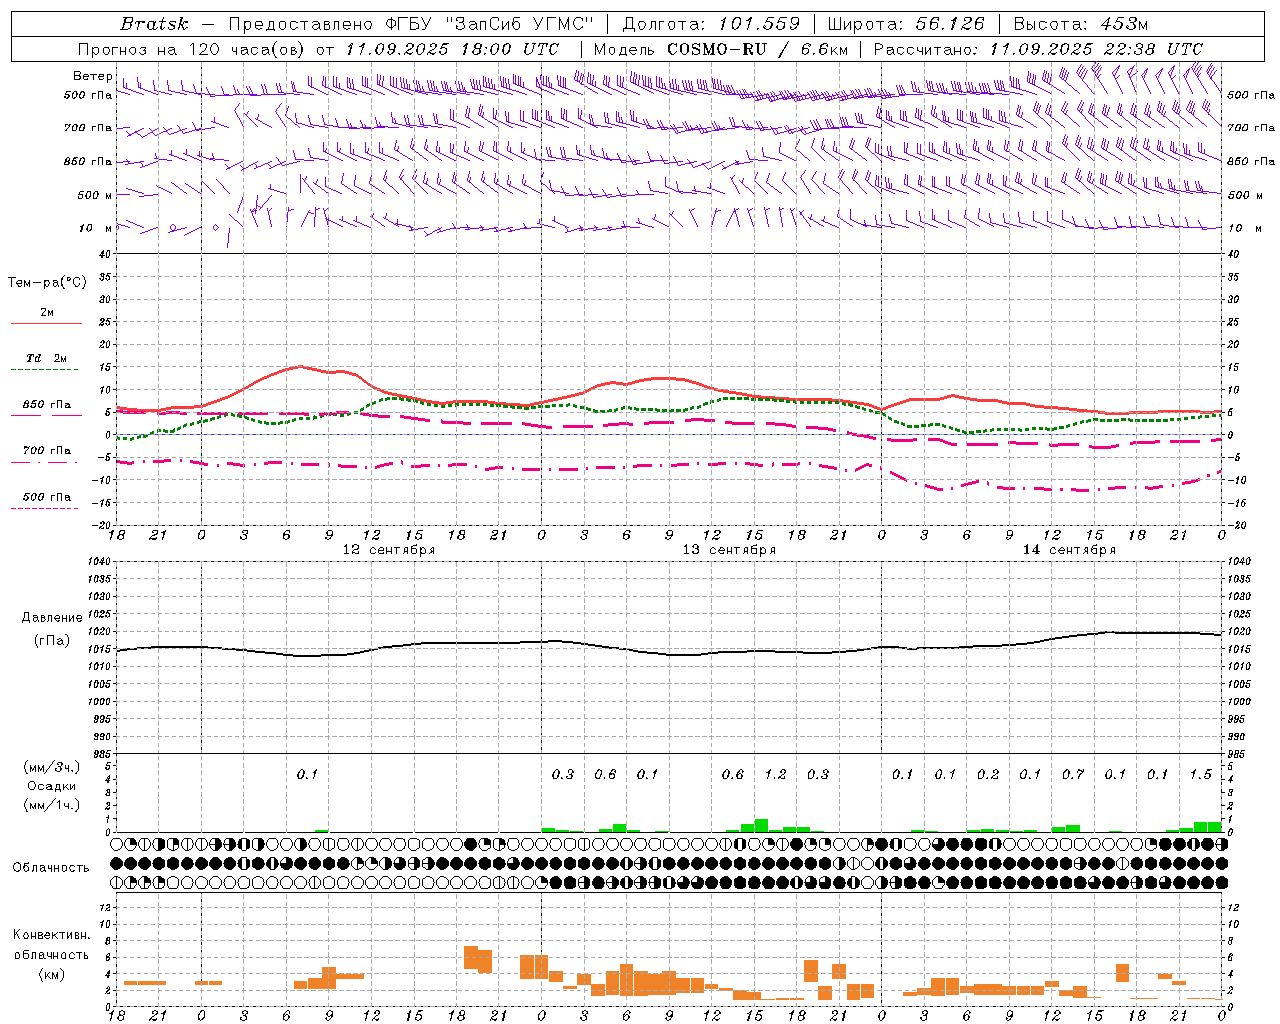
Task: Click the dashed green line sample under "Td 2м"
Action: (46, 370)
